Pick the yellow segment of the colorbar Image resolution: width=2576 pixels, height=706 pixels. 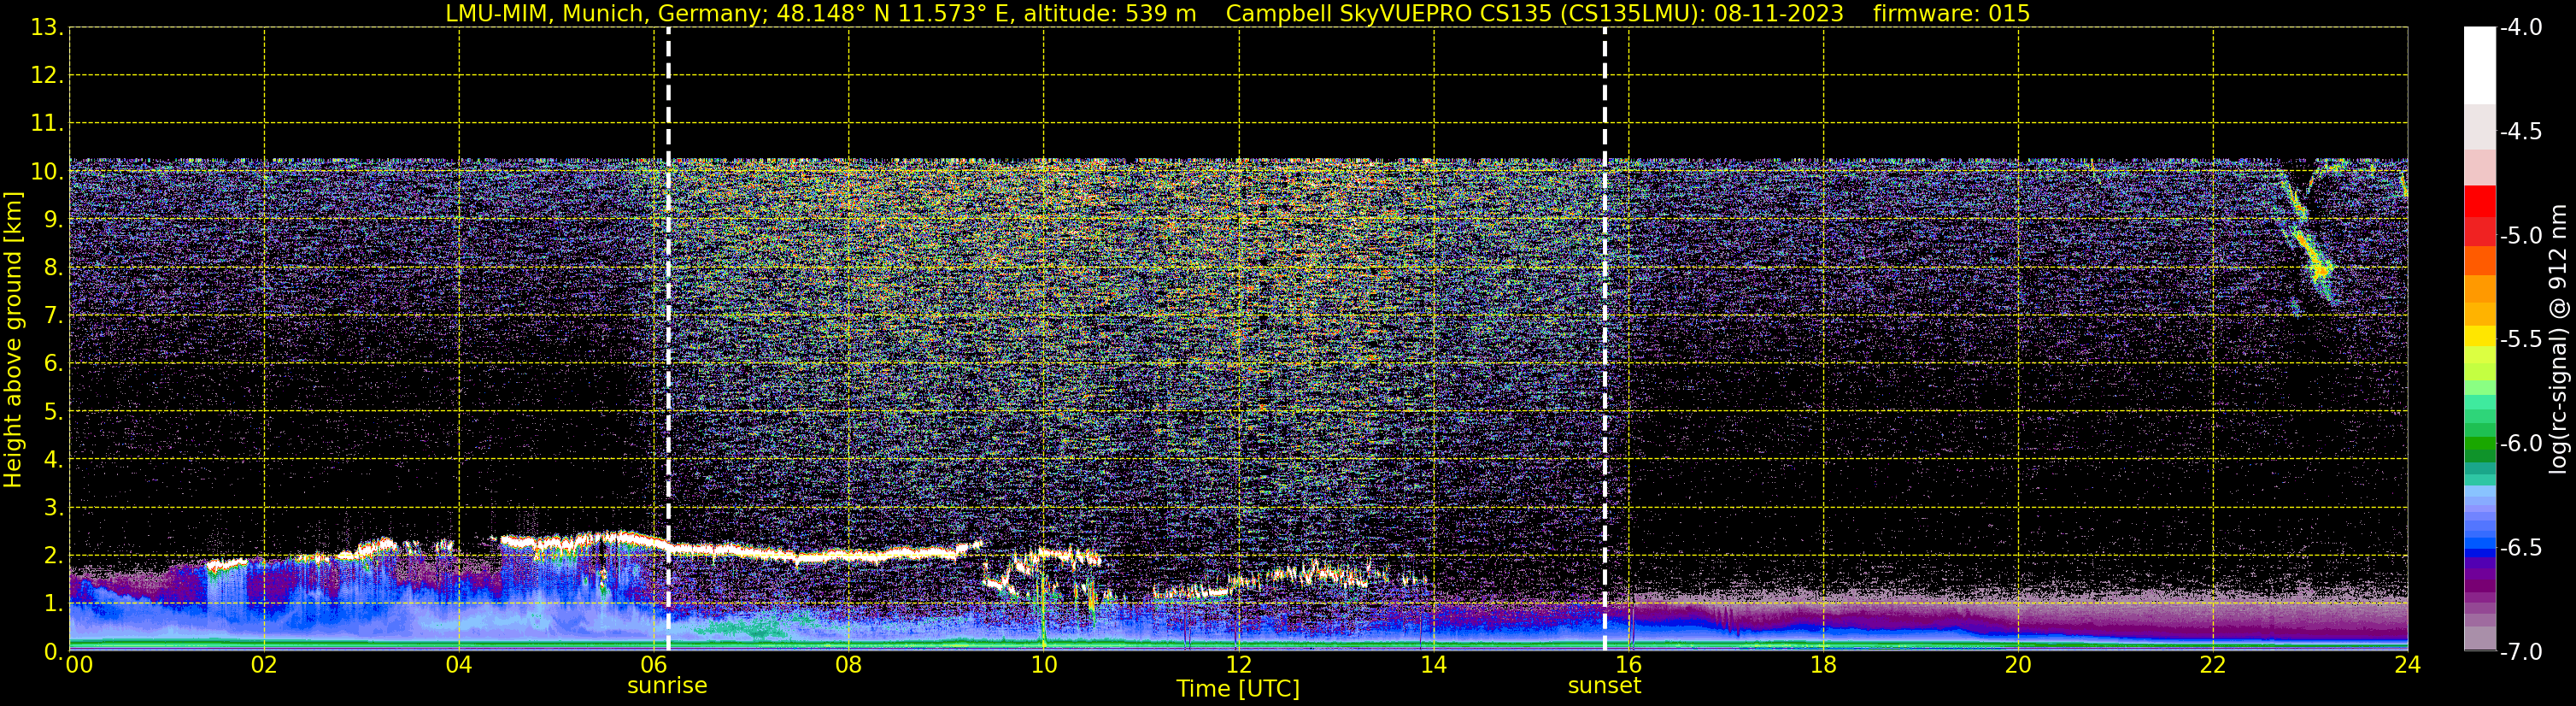[x=2480, y=335]
